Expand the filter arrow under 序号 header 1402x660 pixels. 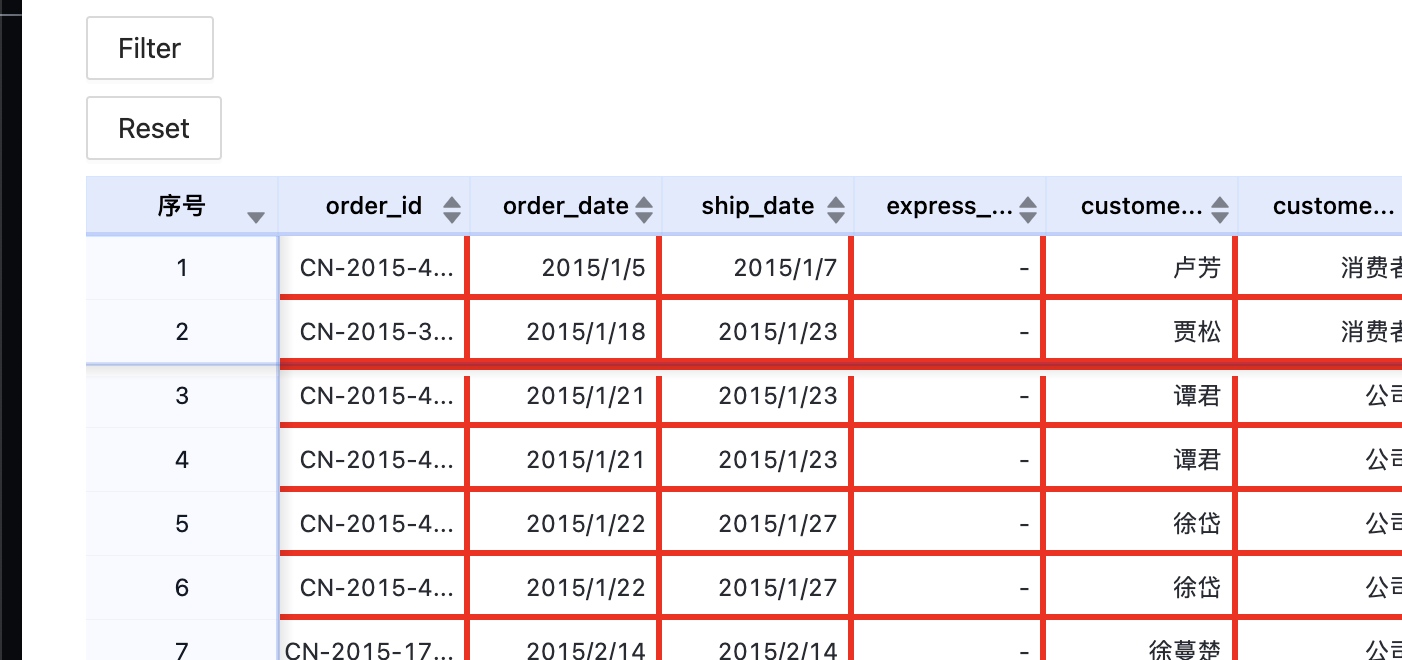coord(257,214)
